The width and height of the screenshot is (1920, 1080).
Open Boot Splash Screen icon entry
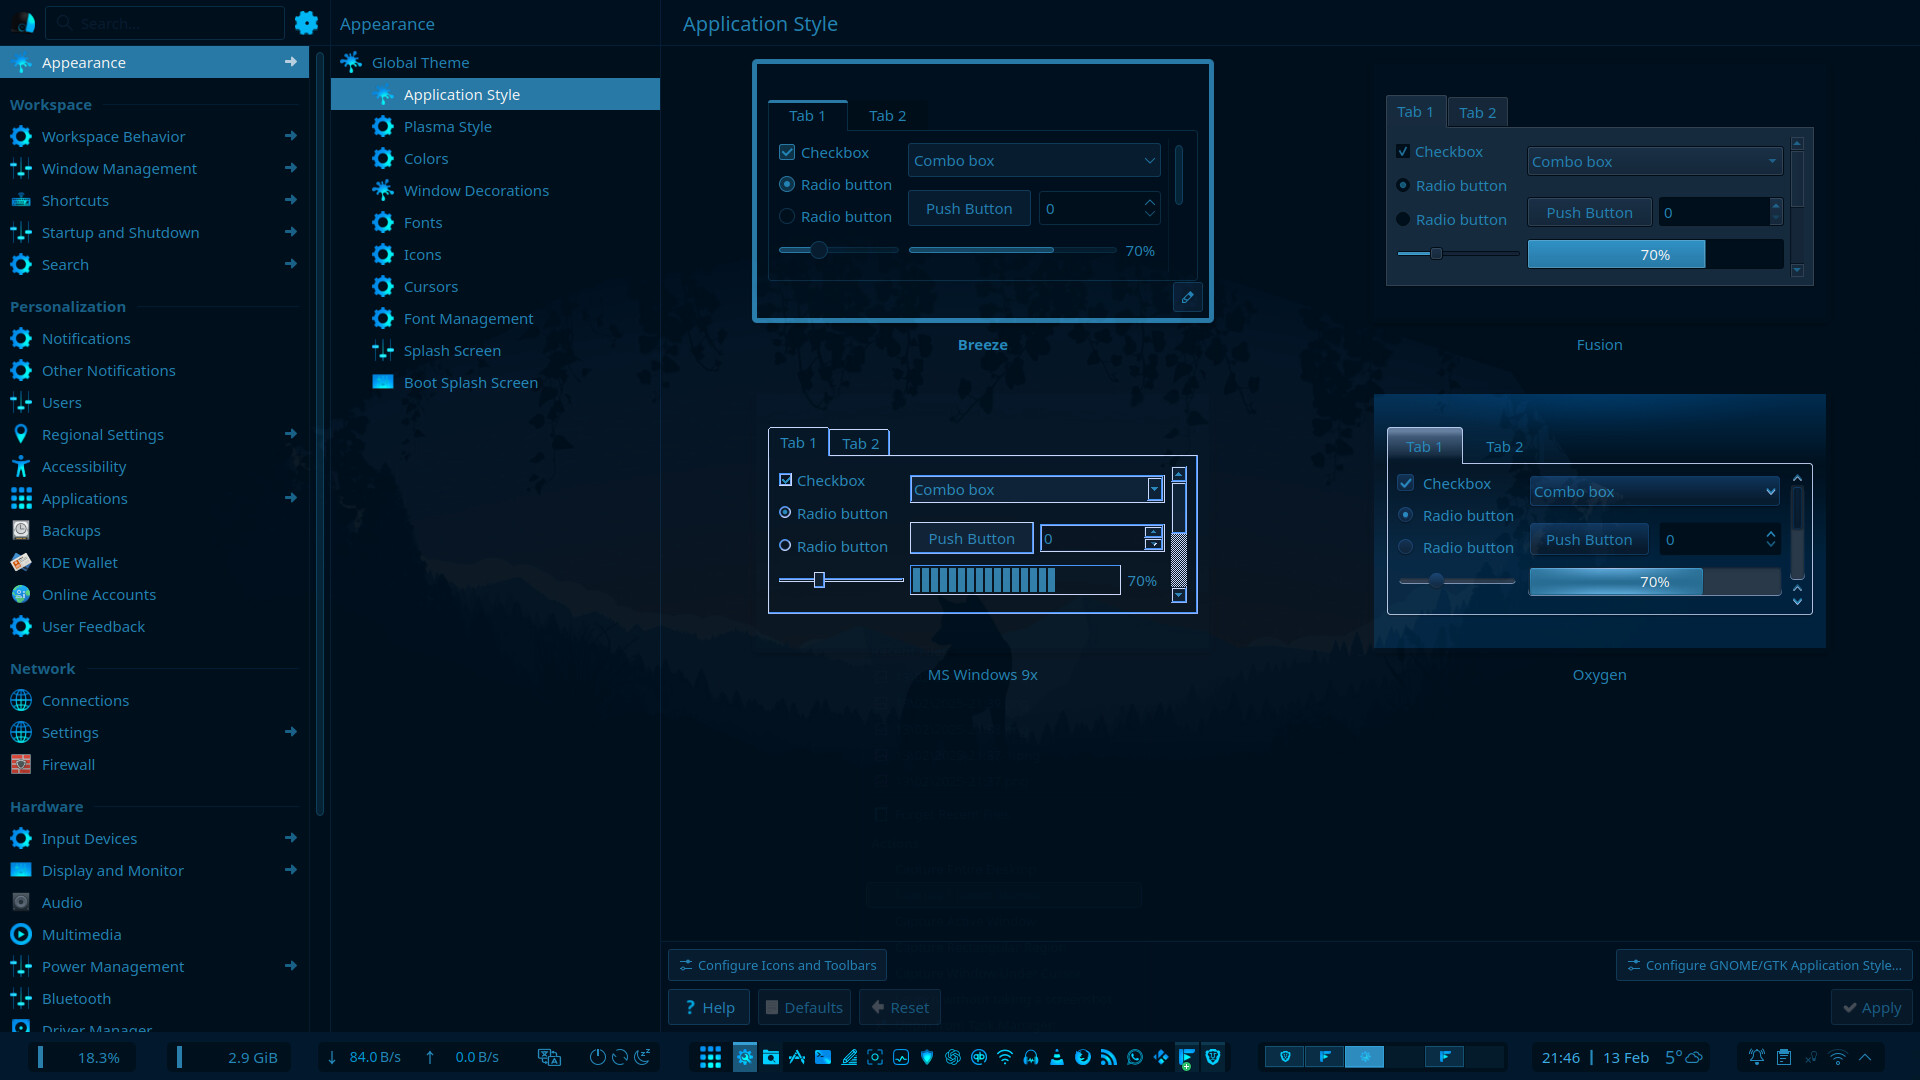(x=383, y=383)
